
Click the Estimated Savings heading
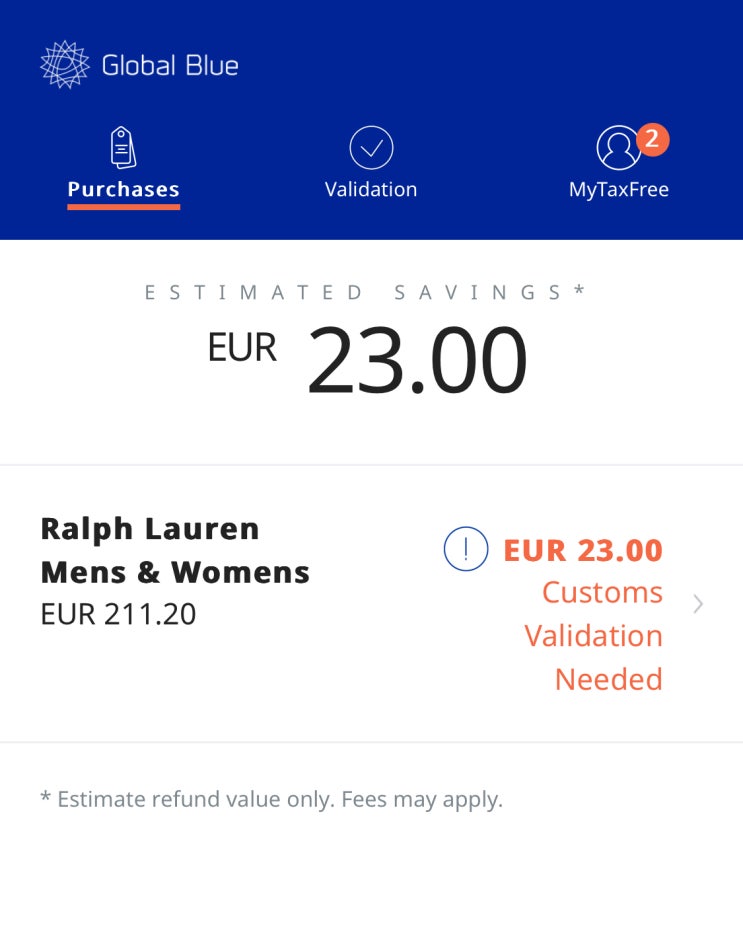[x=365, y=292]
